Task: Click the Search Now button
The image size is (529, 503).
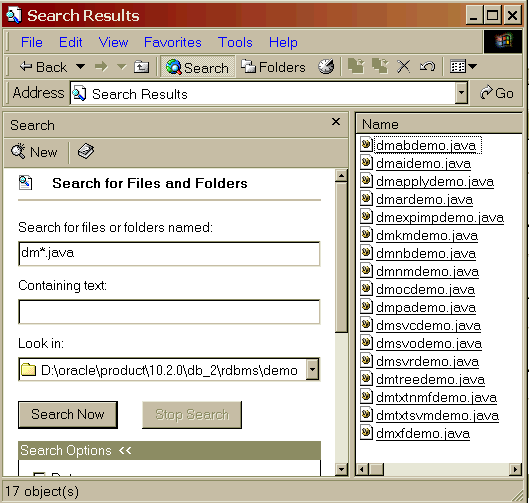Action: coord(68,415)
